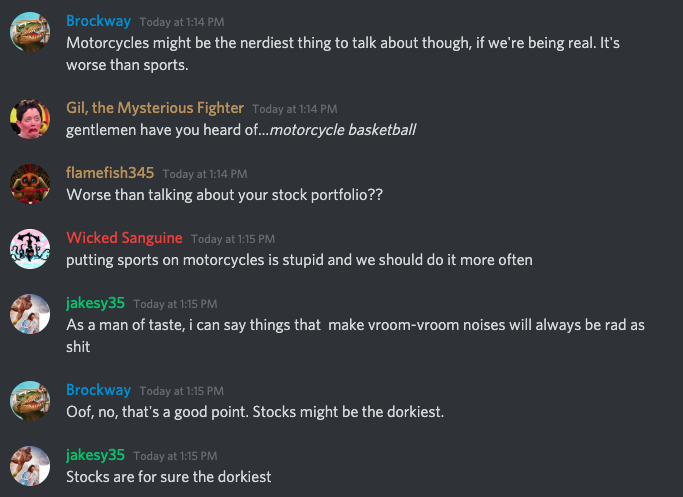The width and height of the screenshot is (683, 497).
Task: Click Wicked Sanguine's pink avatar
Action: click(x=30, y=249)
